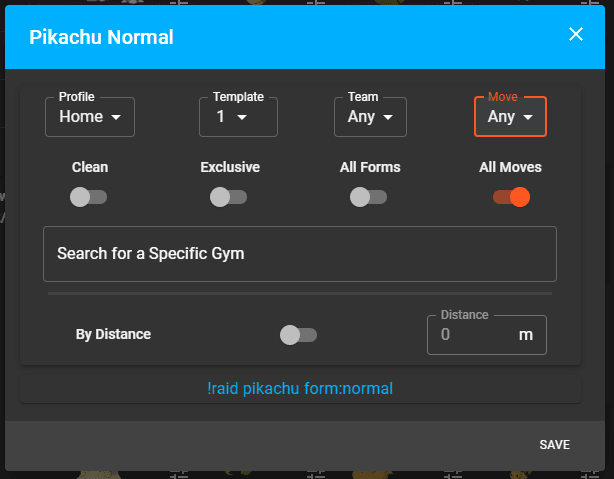Expand the Template dropdown
614x479 pixels.
tap(238, 117)
